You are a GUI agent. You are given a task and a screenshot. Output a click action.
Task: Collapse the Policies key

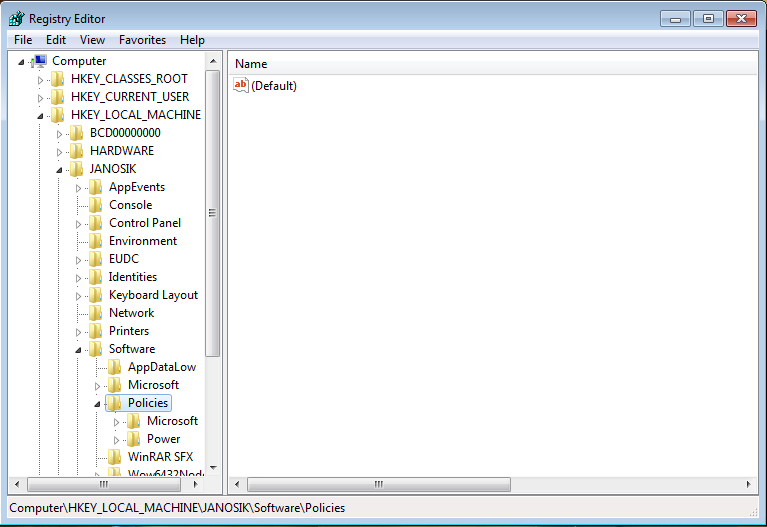tap(98, 404)
